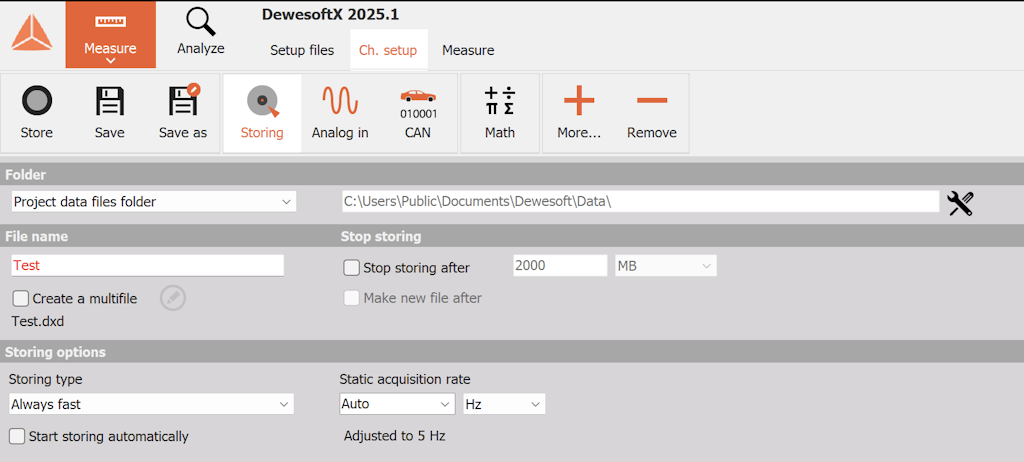Click the Store record button

point(37,114)
